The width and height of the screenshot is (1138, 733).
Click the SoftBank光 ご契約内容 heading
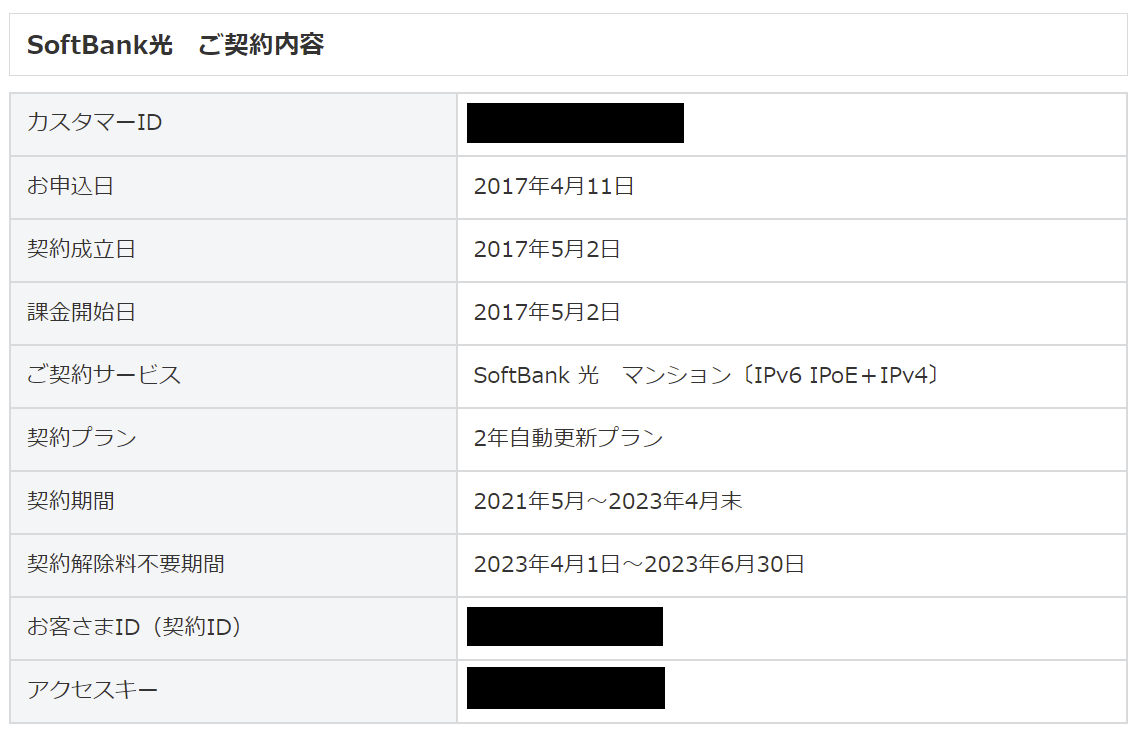click(x=175, y=45)
